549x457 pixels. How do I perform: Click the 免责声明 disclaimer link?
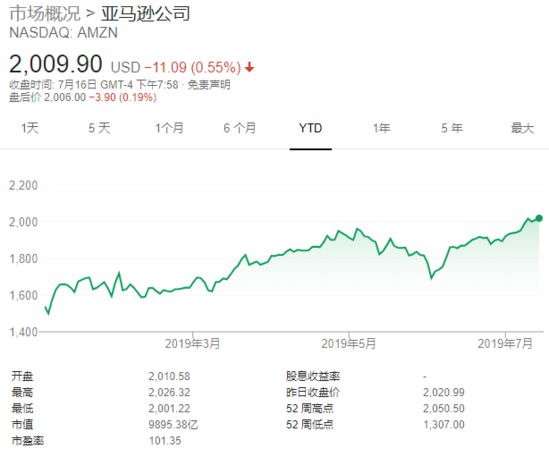pos(209,85)
